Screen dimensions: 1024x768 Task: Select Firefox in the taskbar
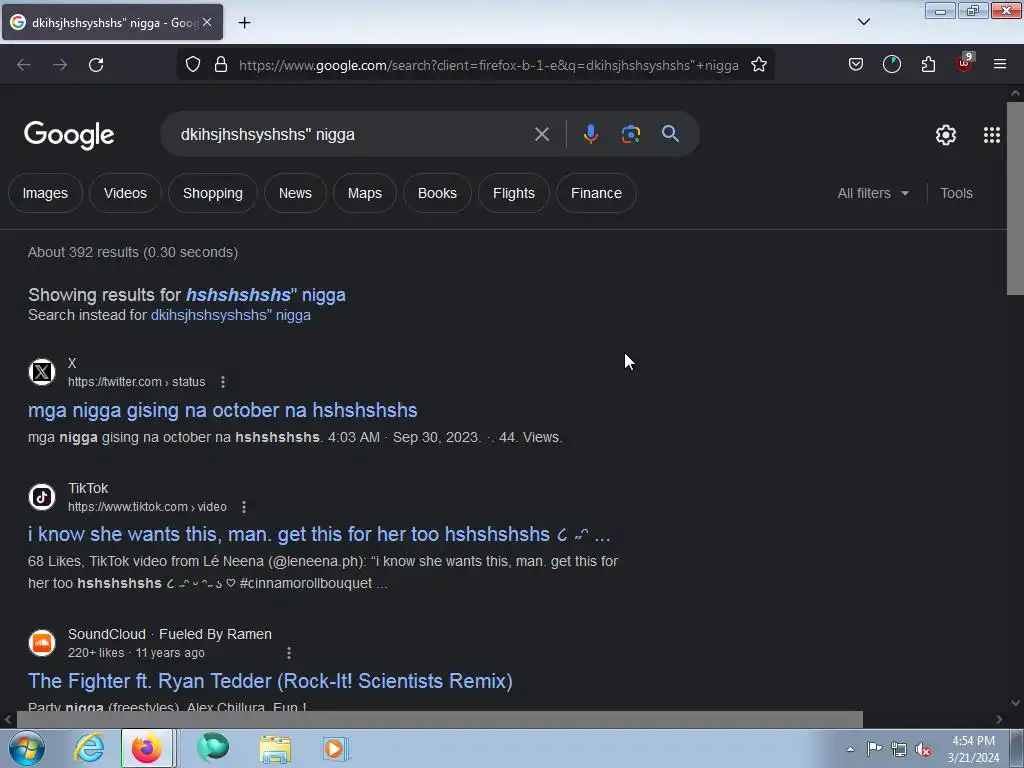147,748
